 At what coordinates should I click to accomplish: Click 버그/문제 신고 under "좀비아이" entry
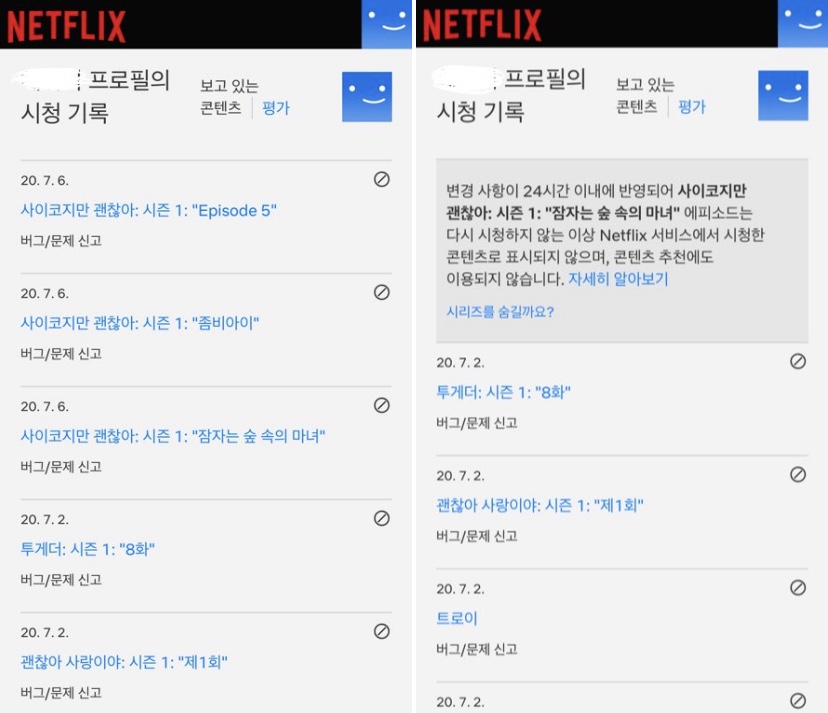(61, 354)
